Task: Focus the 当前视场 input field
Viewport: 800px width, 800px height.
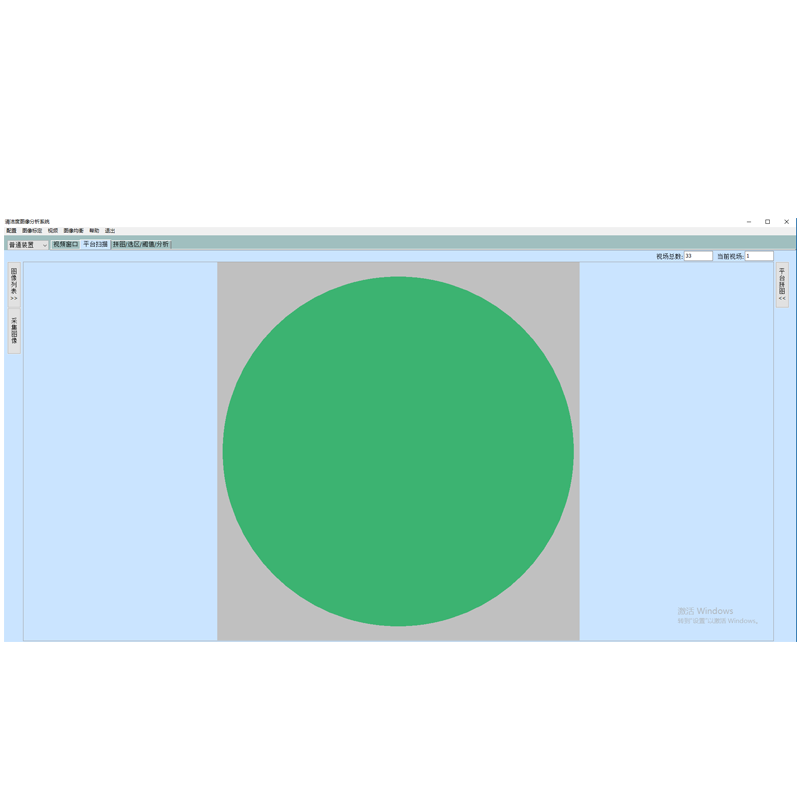Action: (758, 256)
